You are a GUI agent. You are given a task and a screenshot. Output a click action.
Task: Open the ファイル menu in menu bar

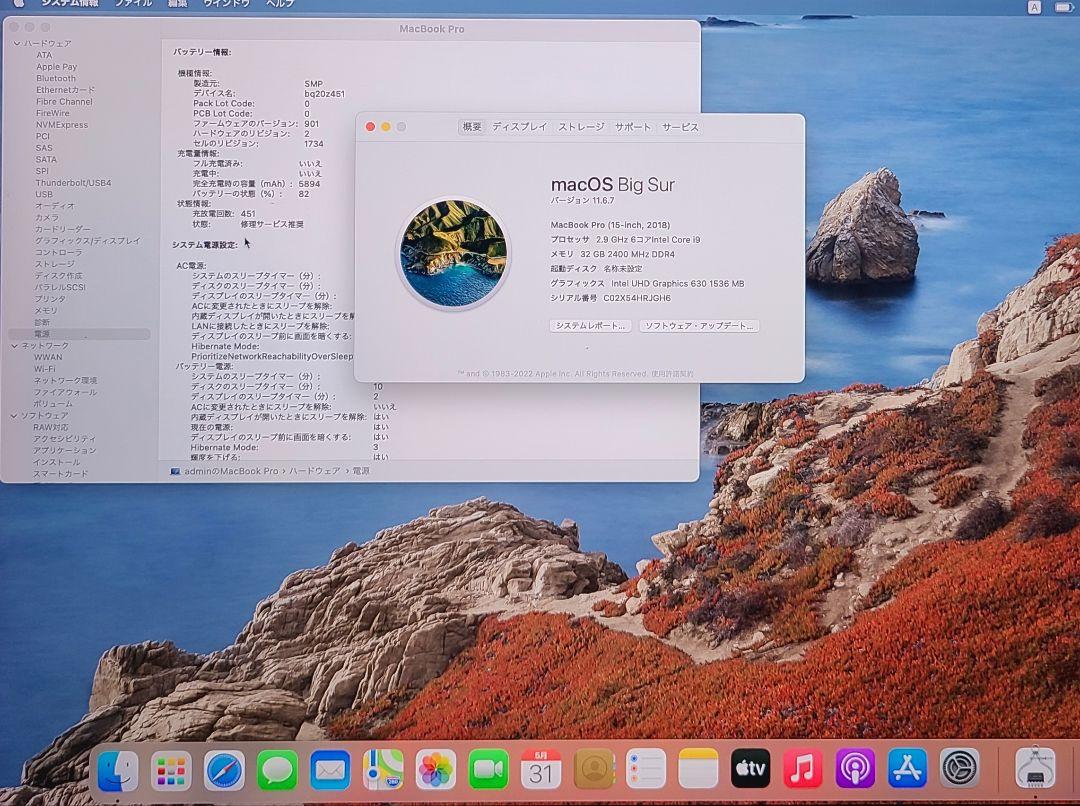(133, 4)
